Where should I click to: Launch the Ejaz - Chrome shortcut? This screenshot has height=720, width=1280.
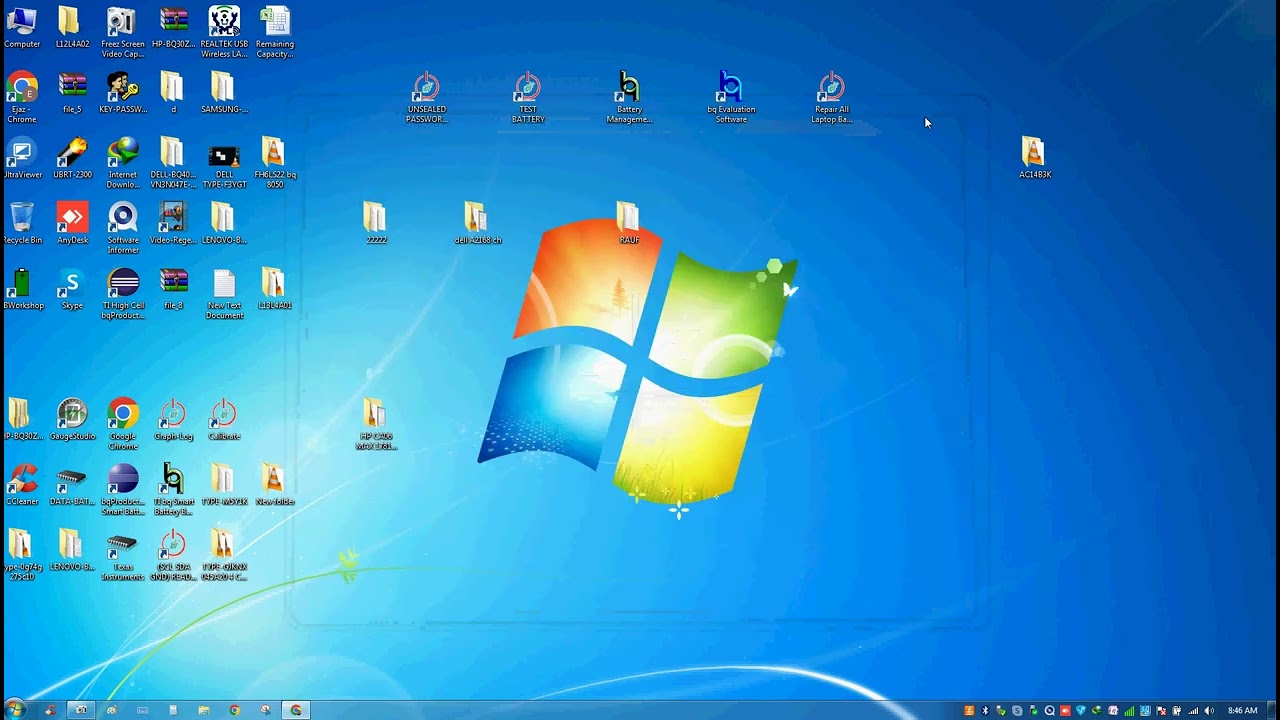point(21,98)
